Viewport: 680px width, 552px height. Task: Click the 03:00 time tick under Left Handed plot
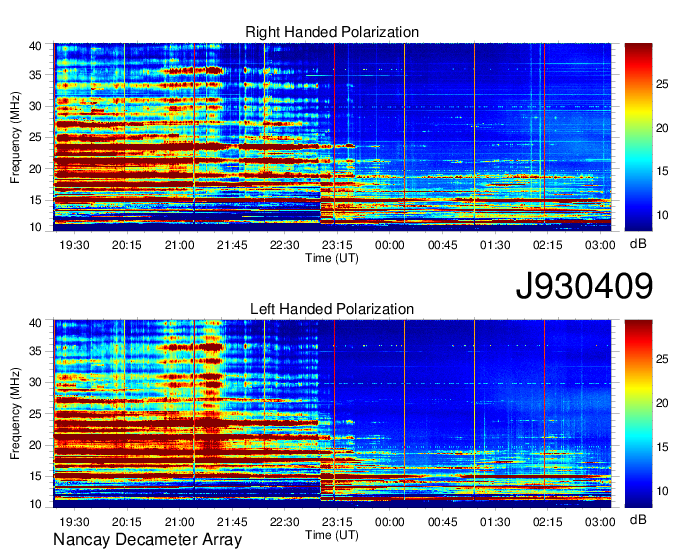pyautogui.click(x=600, y=522)
